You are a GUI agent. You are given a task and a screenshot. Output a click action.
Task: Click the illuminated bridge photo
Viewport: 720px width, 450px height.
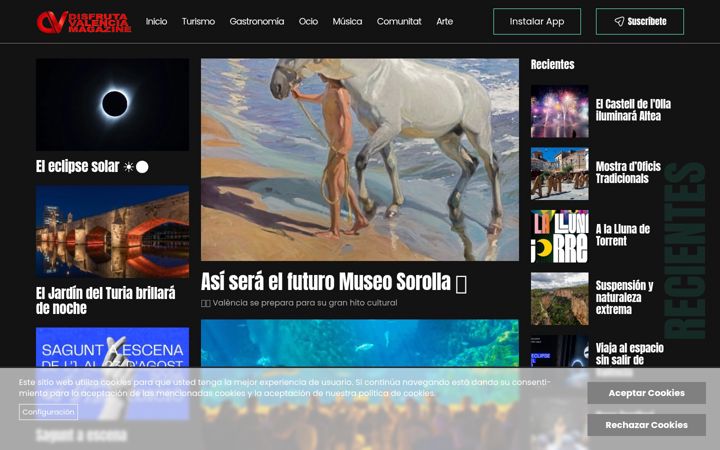click(x=112, y=231)
